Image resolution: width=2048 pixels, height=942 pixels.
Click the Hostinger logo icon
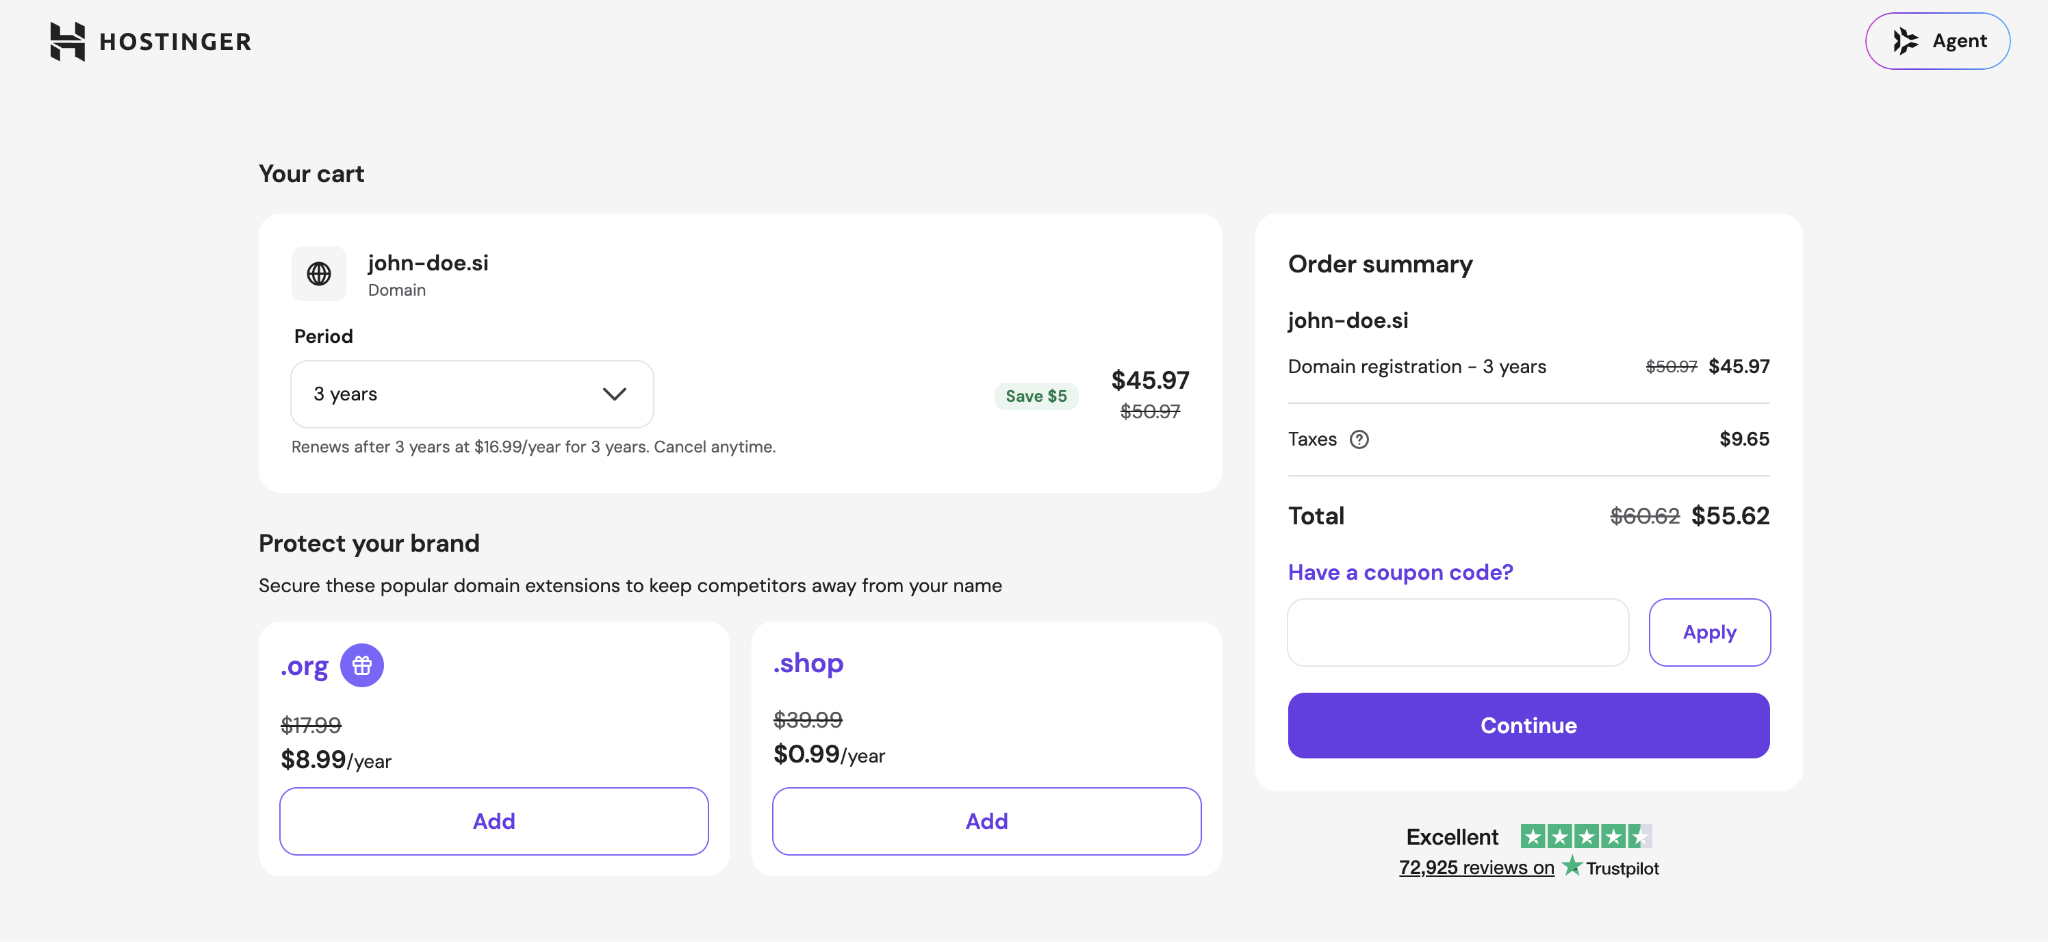67,41
